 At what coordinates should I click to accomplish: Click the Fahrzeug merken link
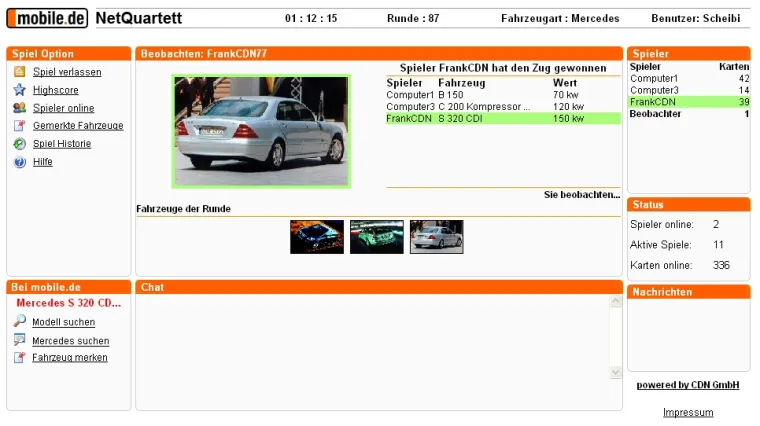(70, 357)
